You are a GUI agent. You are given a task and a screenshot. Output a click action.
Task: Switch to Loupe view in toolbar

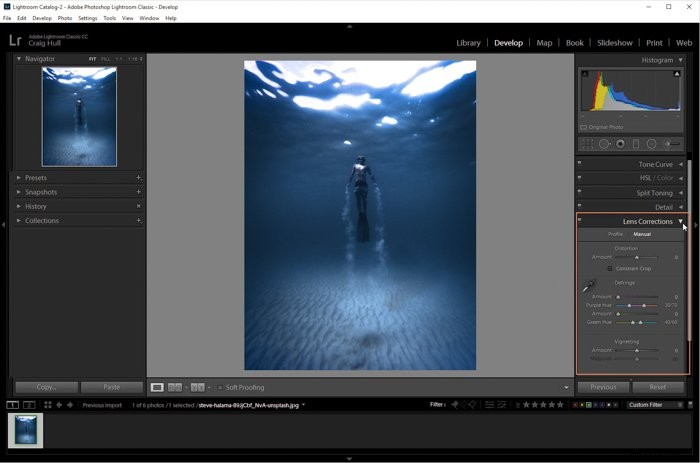[x=157, y=387]
